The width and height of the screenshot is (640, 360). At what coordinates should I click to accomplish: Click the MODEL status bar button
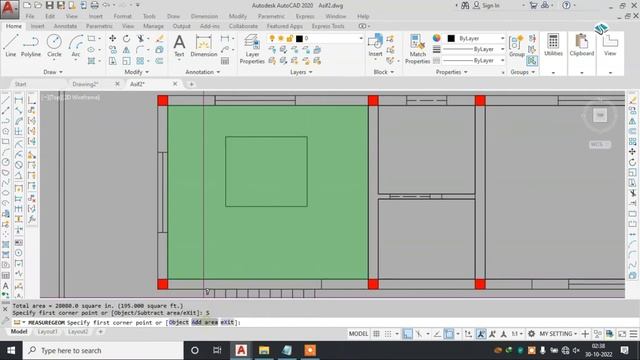pyautogui.click(x=358, y=334)
